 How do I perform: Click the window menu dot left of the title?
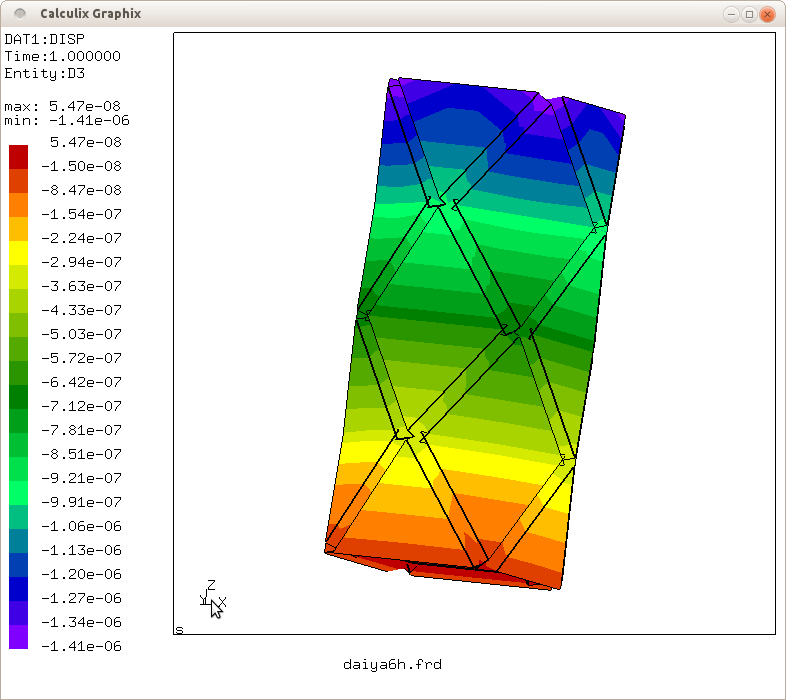coord(20,14)
